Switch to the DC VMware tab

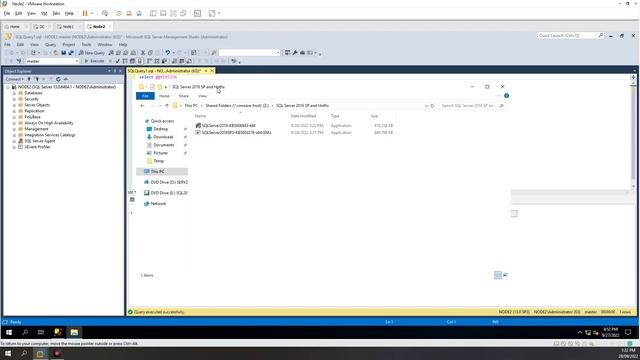point(41,27)
